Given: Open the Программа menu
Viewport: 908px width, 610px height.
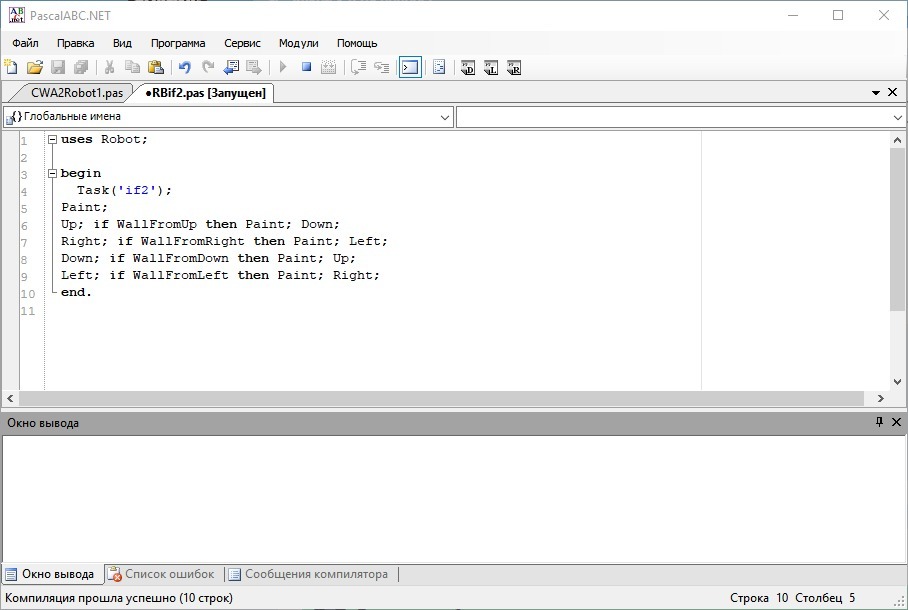Looking at the screenshot, I should (178, 43).
